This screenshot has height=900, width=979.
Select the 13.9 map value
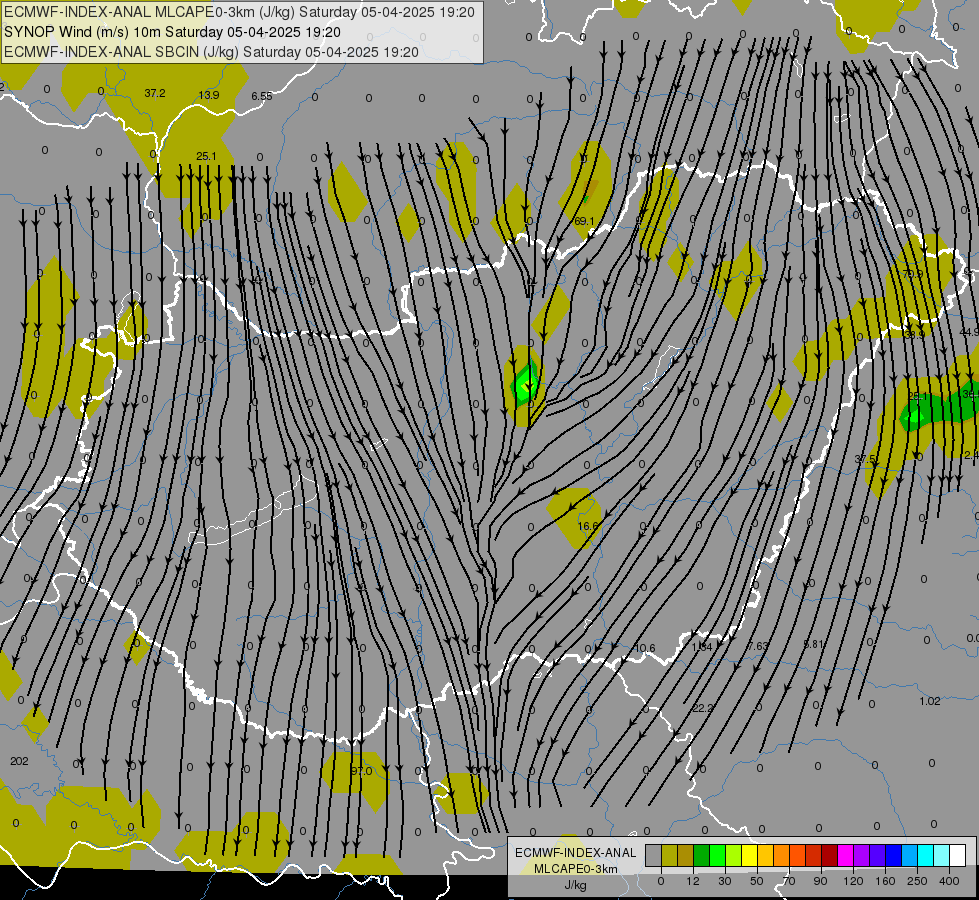click(209, 95)
